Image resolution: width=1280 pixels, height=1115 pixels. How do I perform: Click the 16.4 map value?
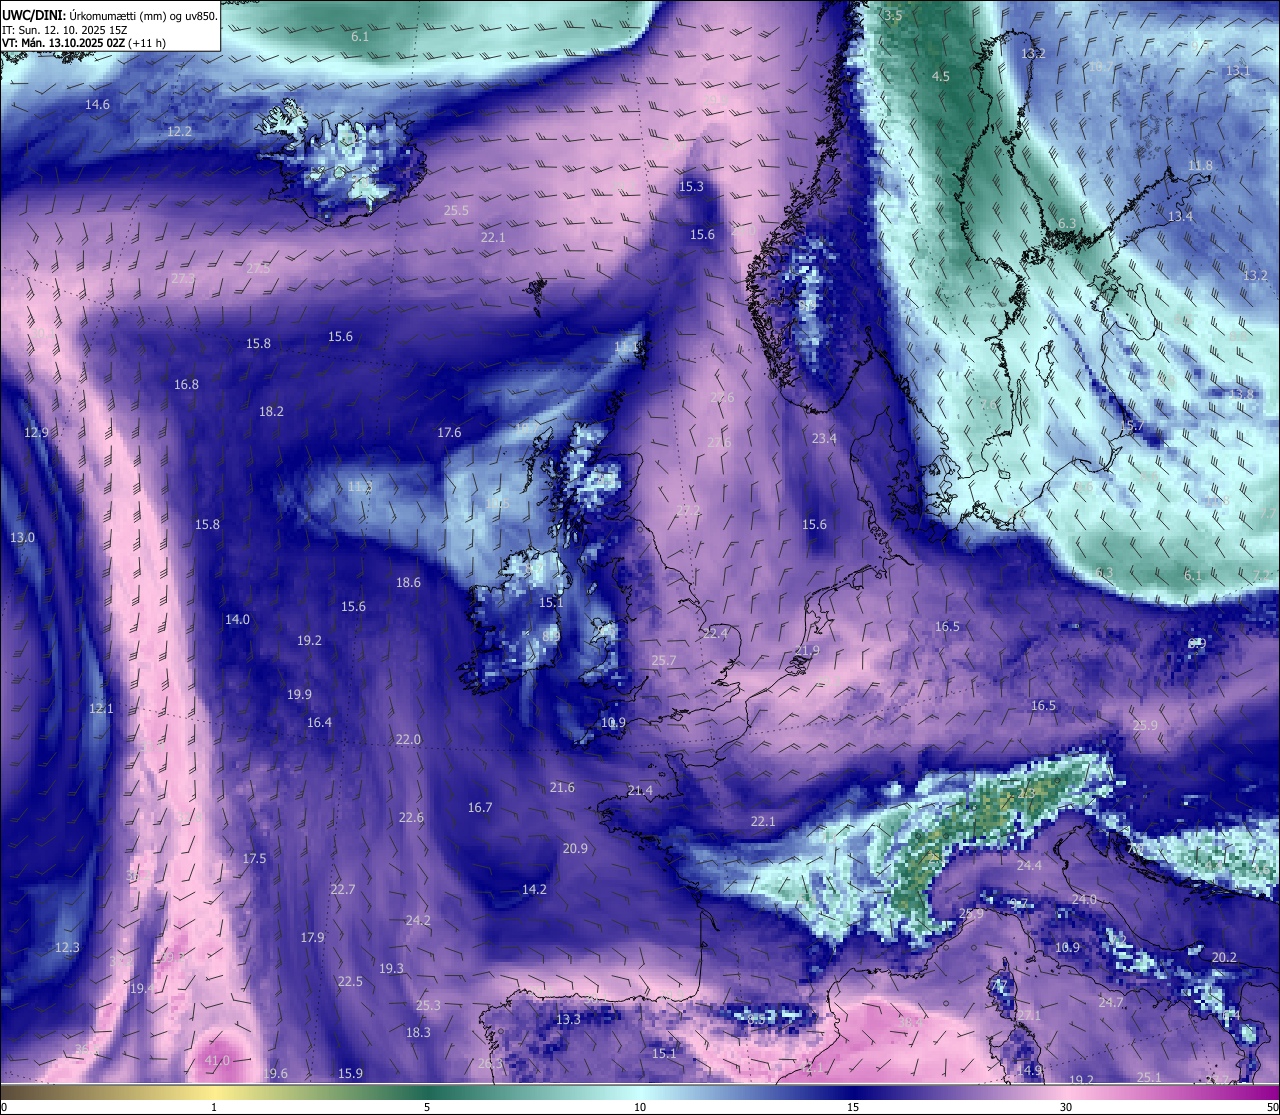319,722
